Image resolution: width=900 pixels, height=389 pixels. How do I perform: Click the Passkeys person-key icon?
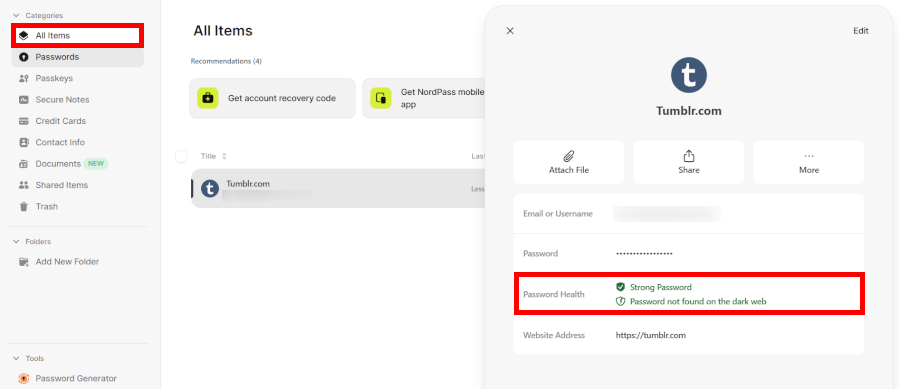point(24,78)
